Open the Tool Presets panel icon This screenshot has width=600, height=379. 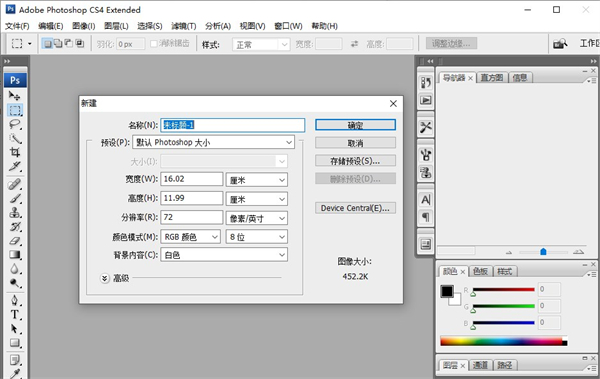[426, 127]
